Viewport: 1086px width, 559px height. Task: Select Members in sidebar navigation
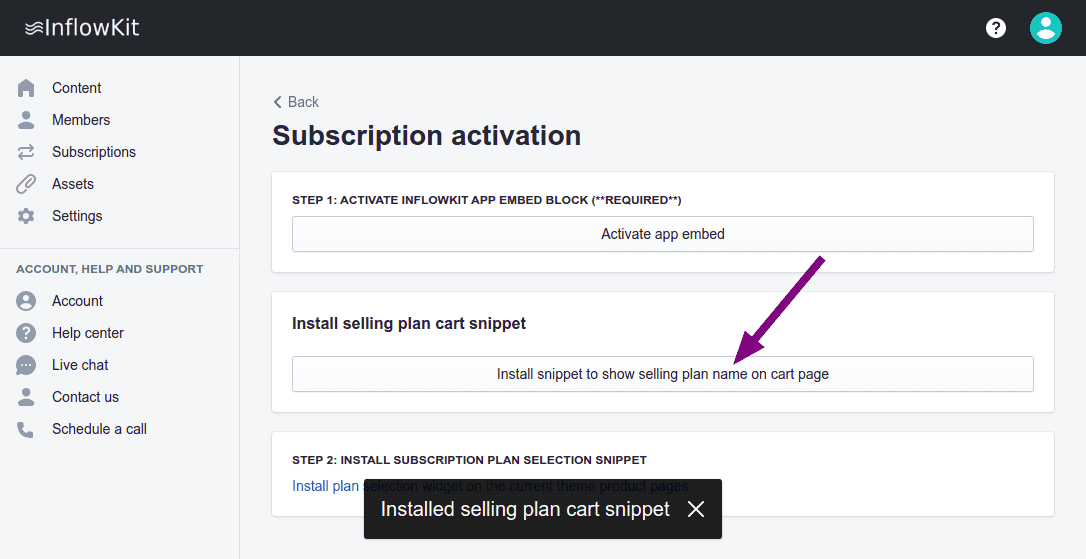[x=81, y=120]
